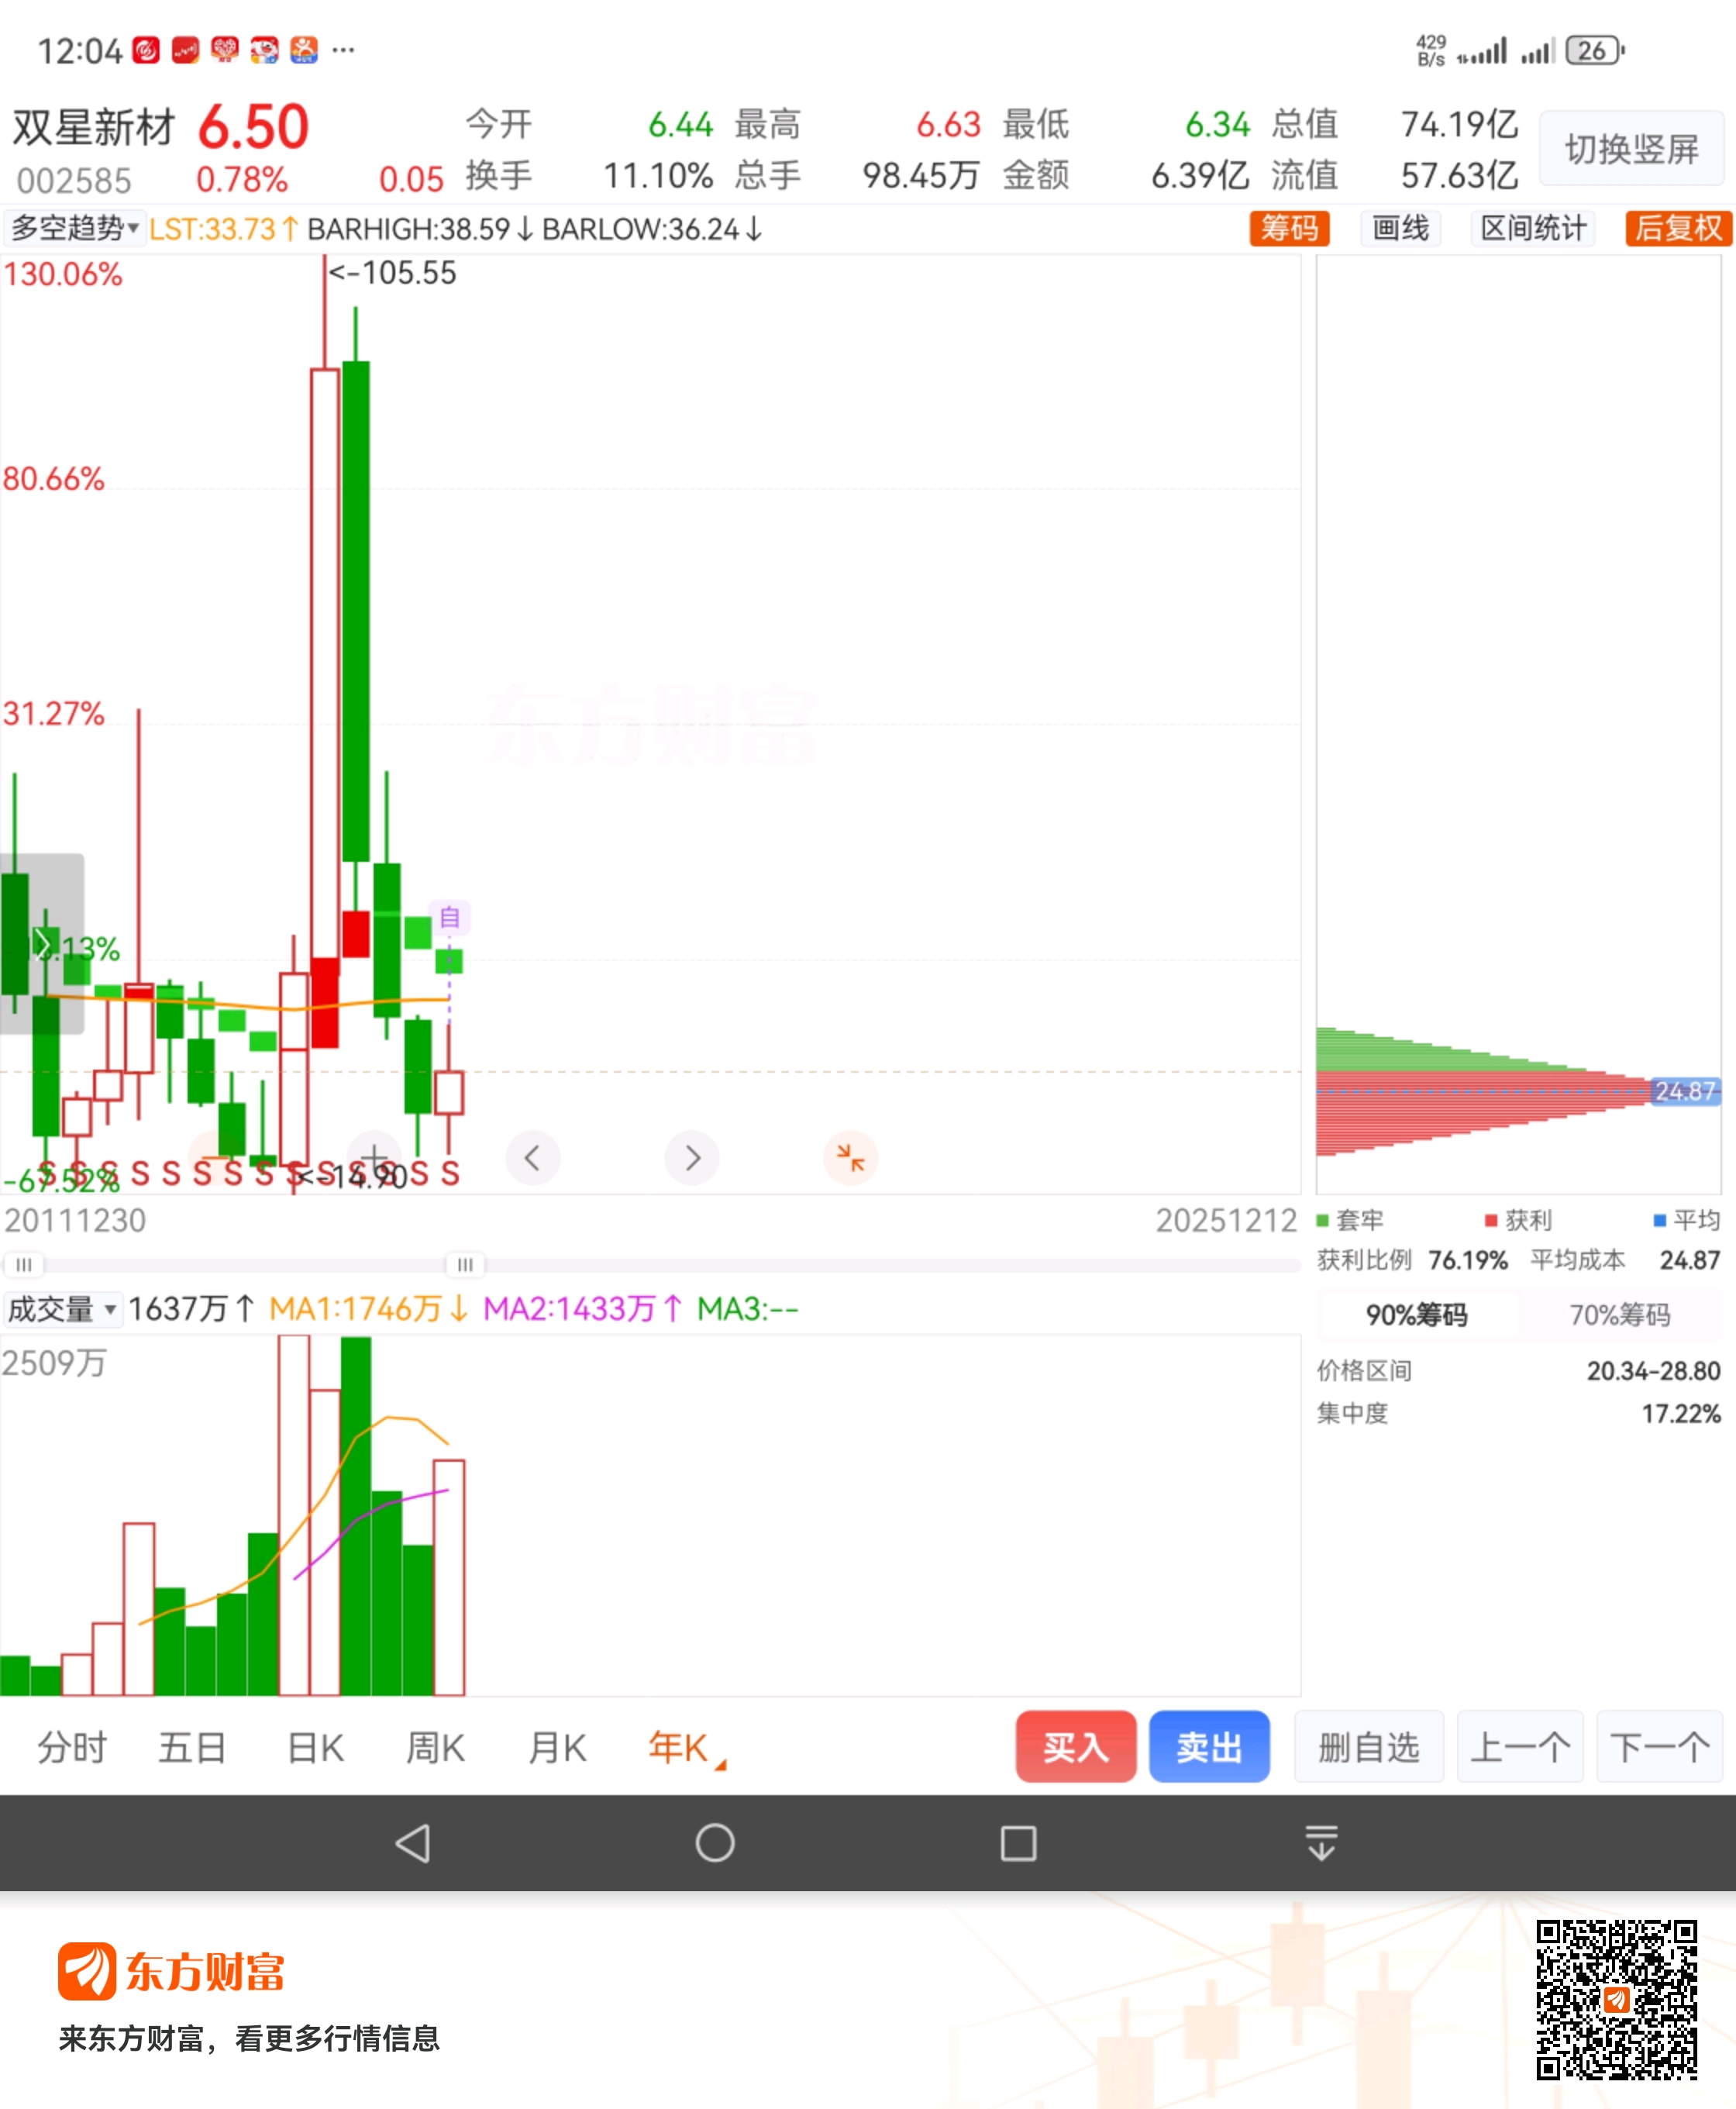Tap the chart shrink arrows icon
Viewport: 1736px width, 2109px height.
tap(850, 1158)
